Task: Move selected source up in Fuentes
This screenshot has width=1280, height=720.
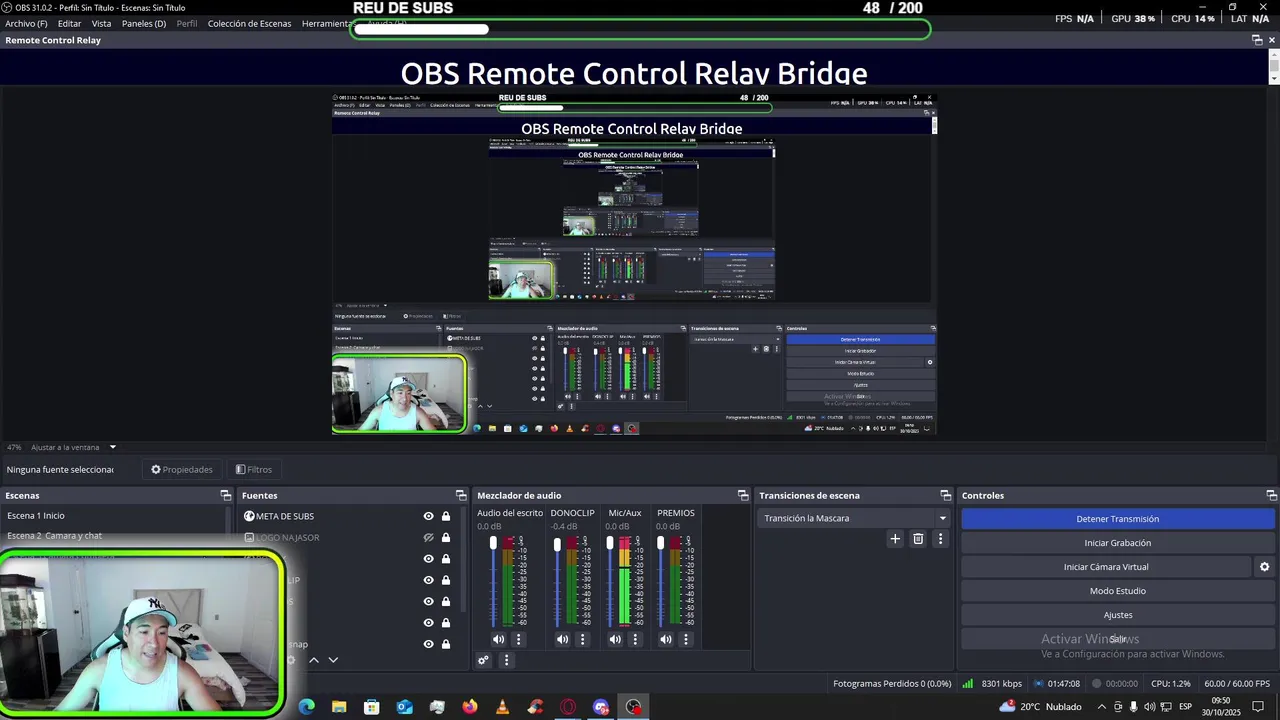Action: (x=314, y=660)
